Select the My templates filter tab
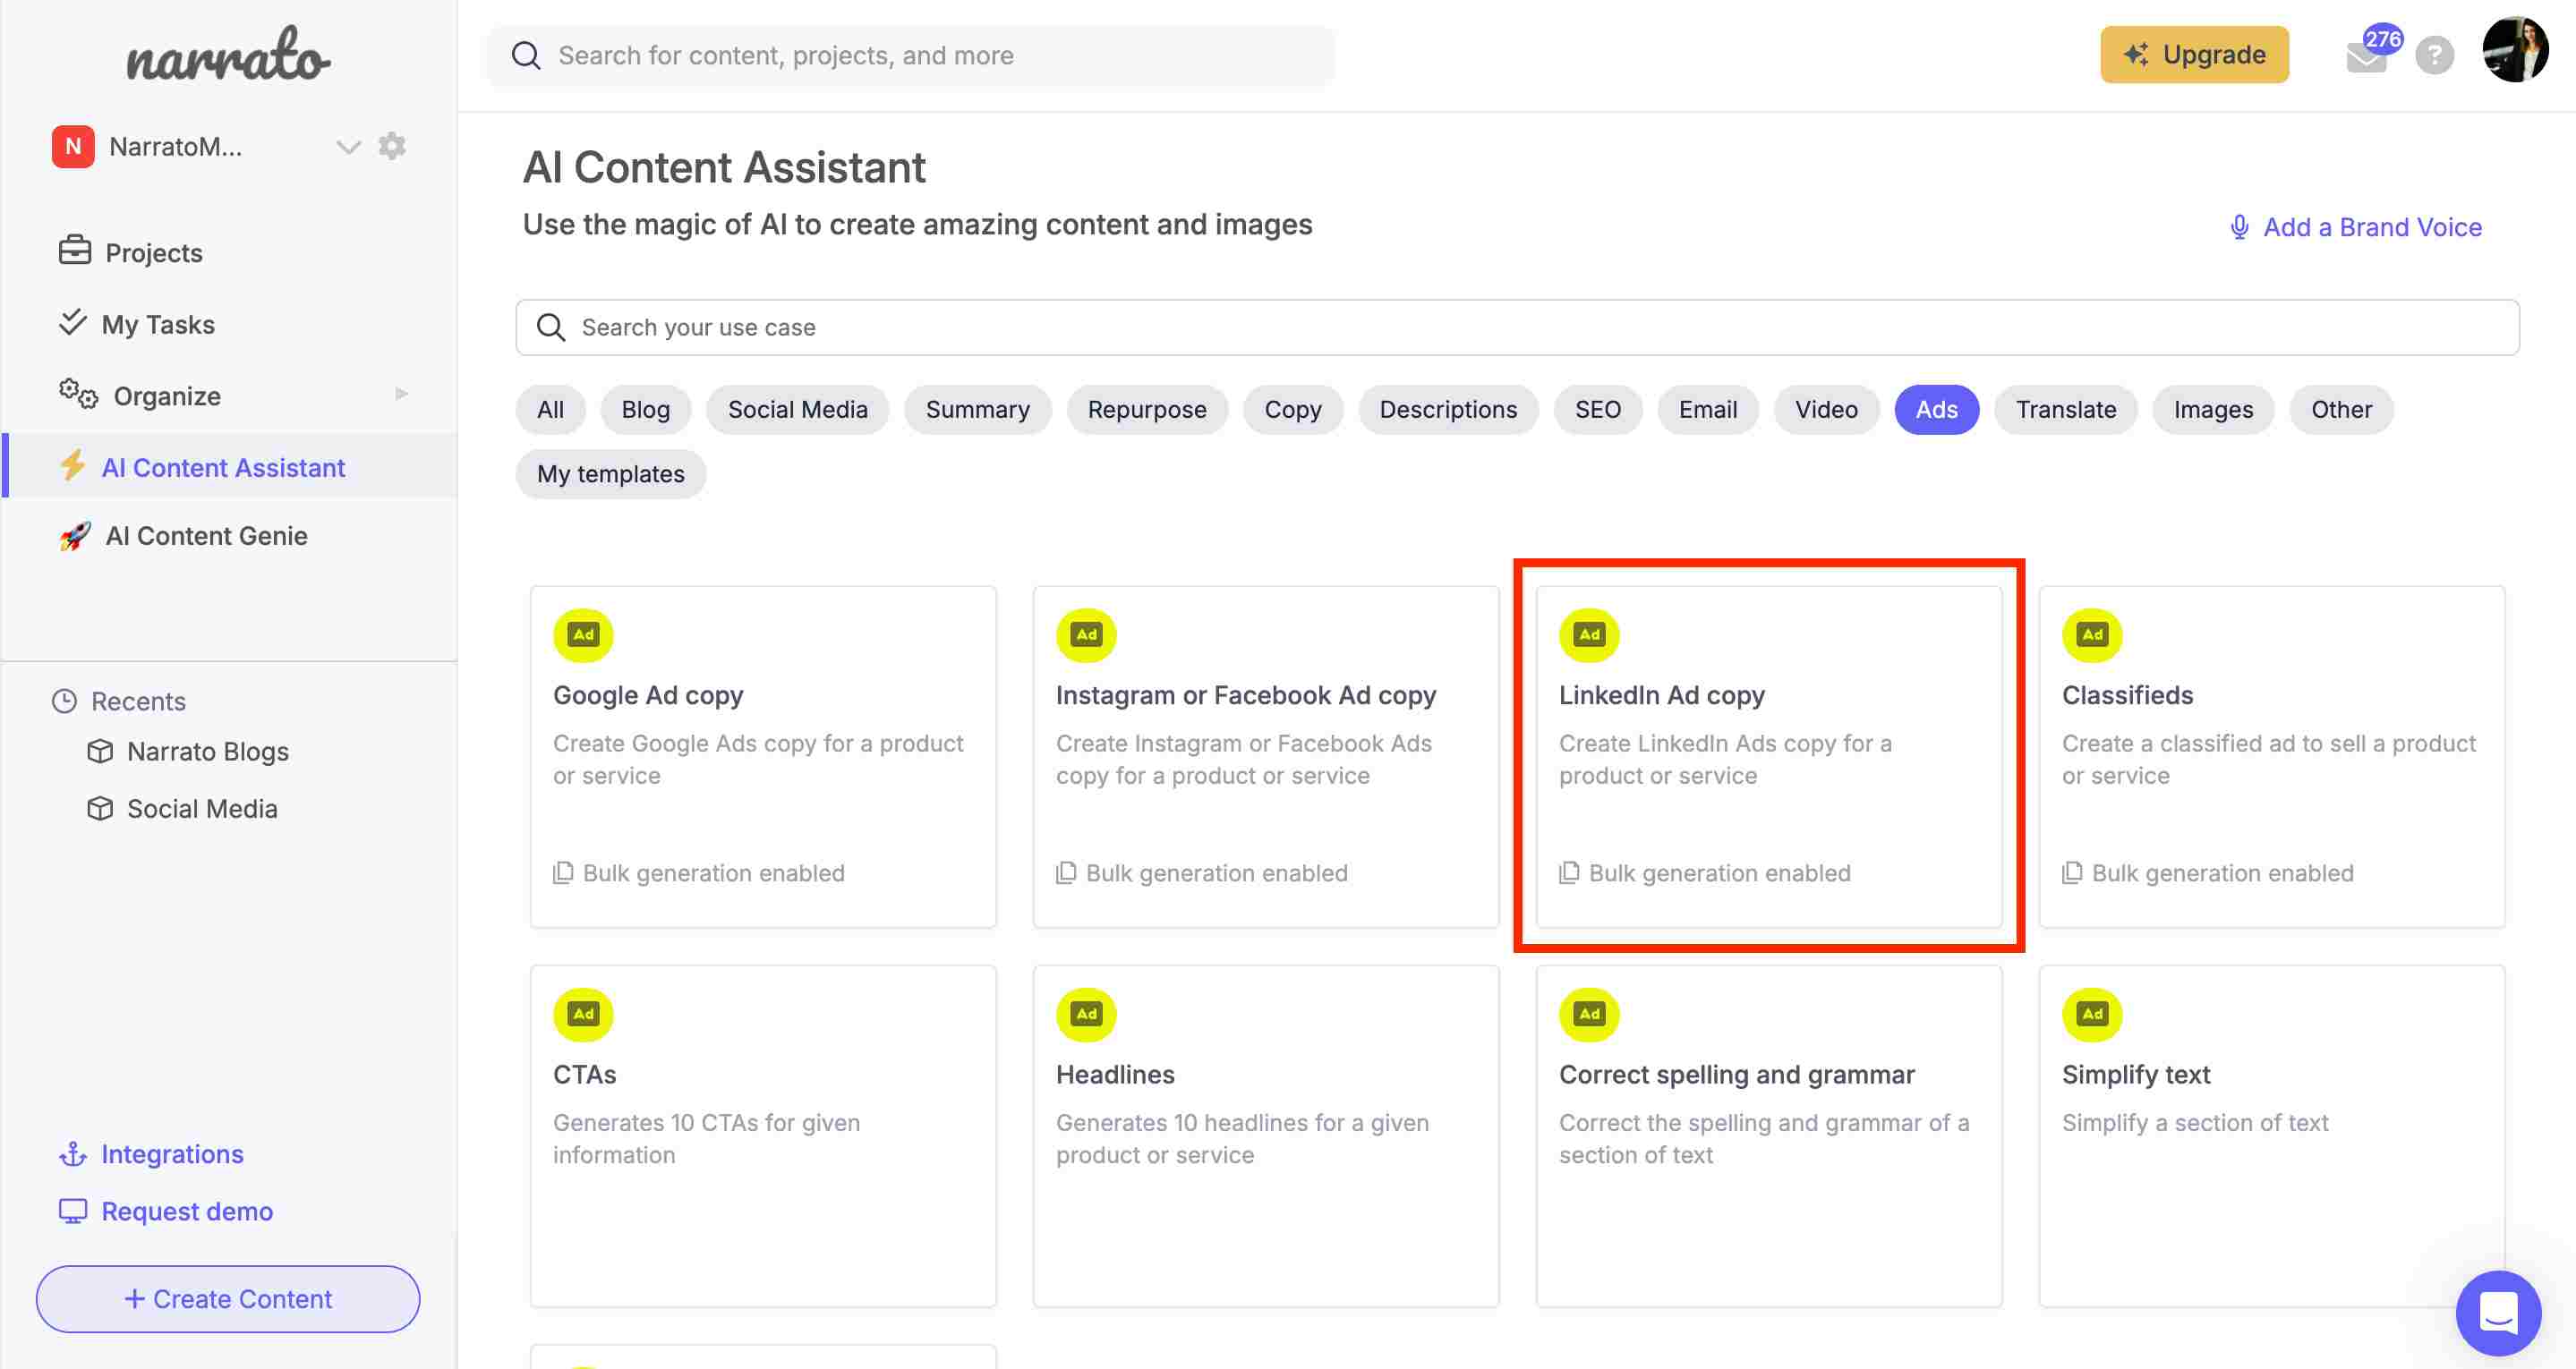Screen dimensions: 2576x1369 click(610, 473)
